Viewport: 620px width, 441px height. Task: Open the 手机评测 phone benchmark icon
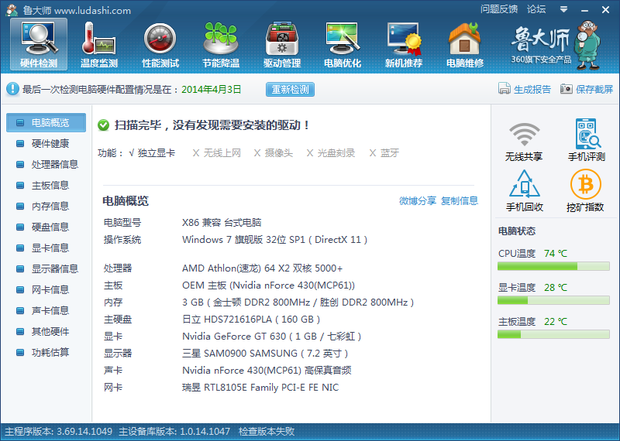[x=586, y=140]
